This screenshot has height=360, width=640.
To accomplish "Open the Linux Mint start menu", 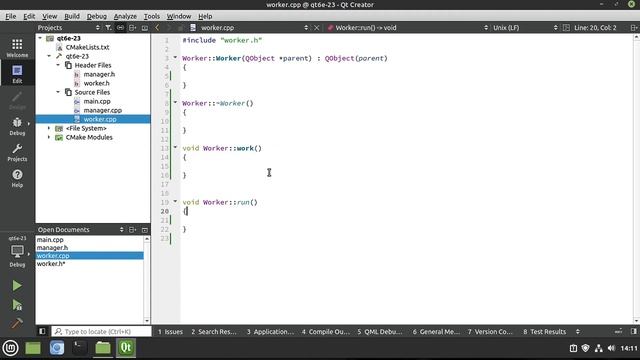I will (10, 348).
